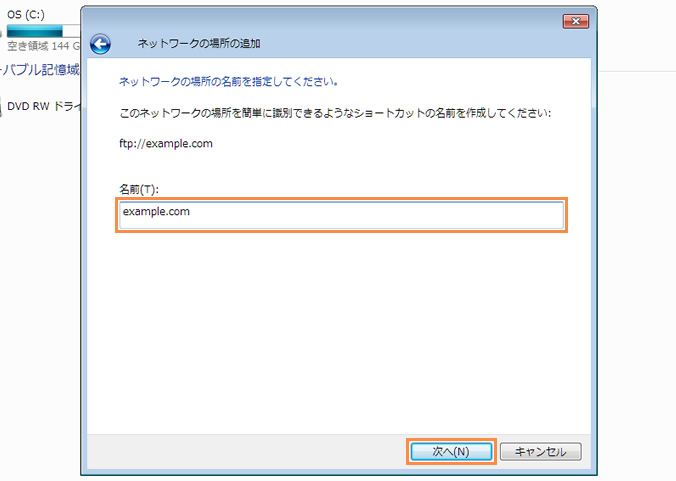Select the DVD RW drive icon

pyautogui.click(x=2, y=103)
